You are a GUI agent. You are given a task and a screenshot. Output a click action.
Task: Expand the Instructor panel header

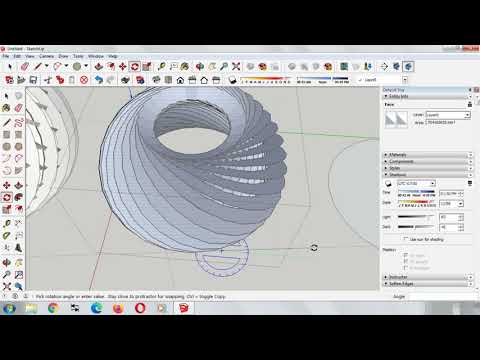point(427,277)
